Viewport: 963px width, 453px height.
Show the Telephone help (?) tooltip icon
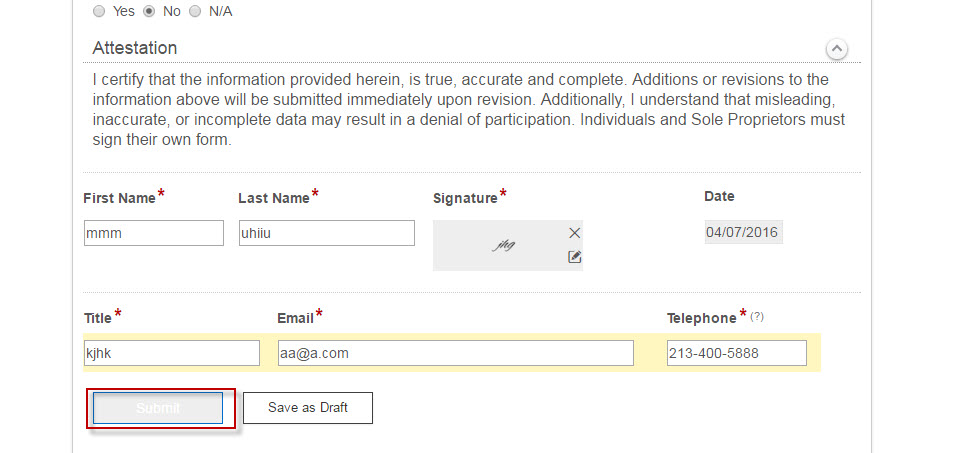click(757, 317)
